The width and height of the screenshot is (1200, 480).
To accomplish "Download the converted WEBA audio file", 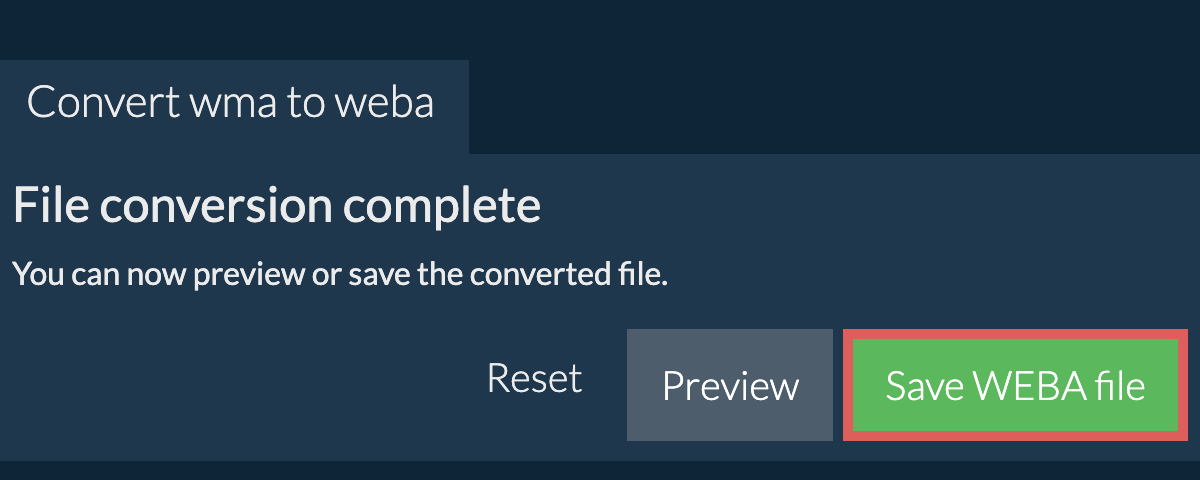I will tap(1015, 386).
